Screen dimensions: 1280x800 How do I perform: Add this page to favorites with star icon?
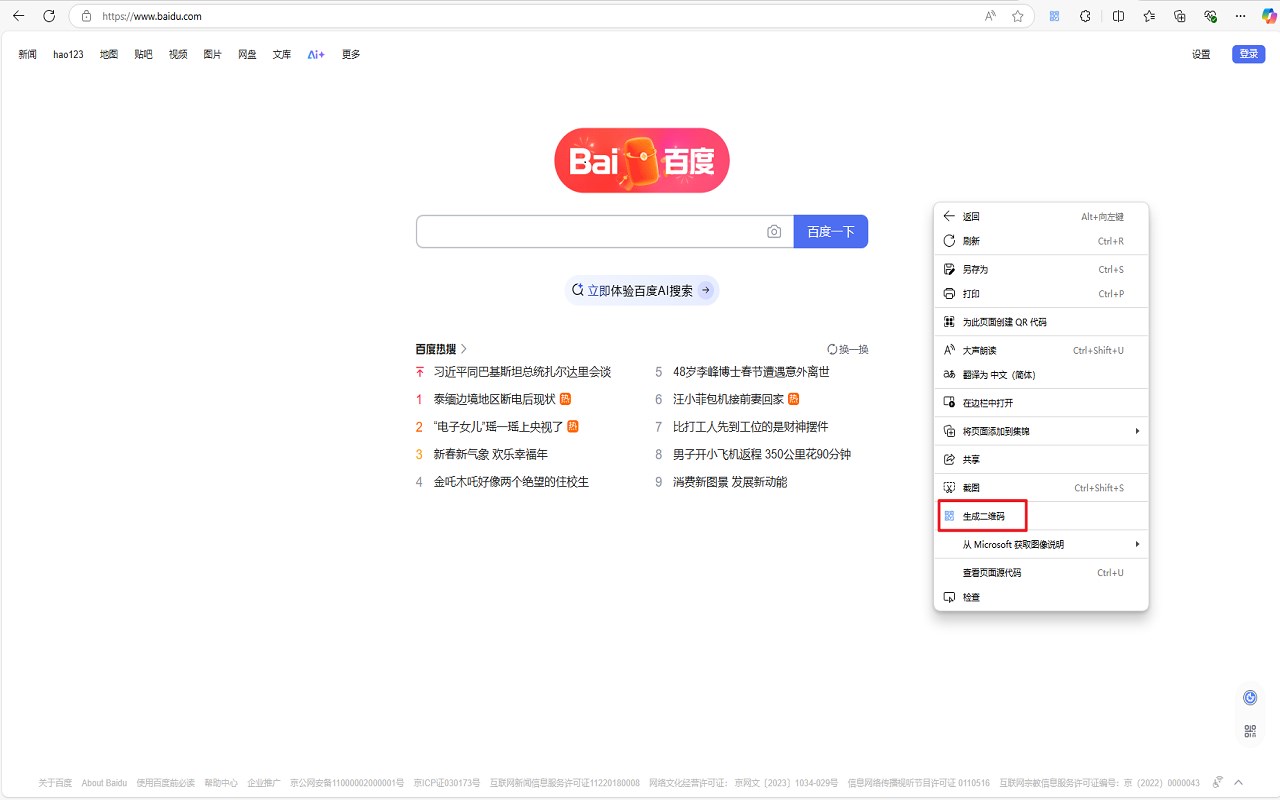coord(1018,16)
